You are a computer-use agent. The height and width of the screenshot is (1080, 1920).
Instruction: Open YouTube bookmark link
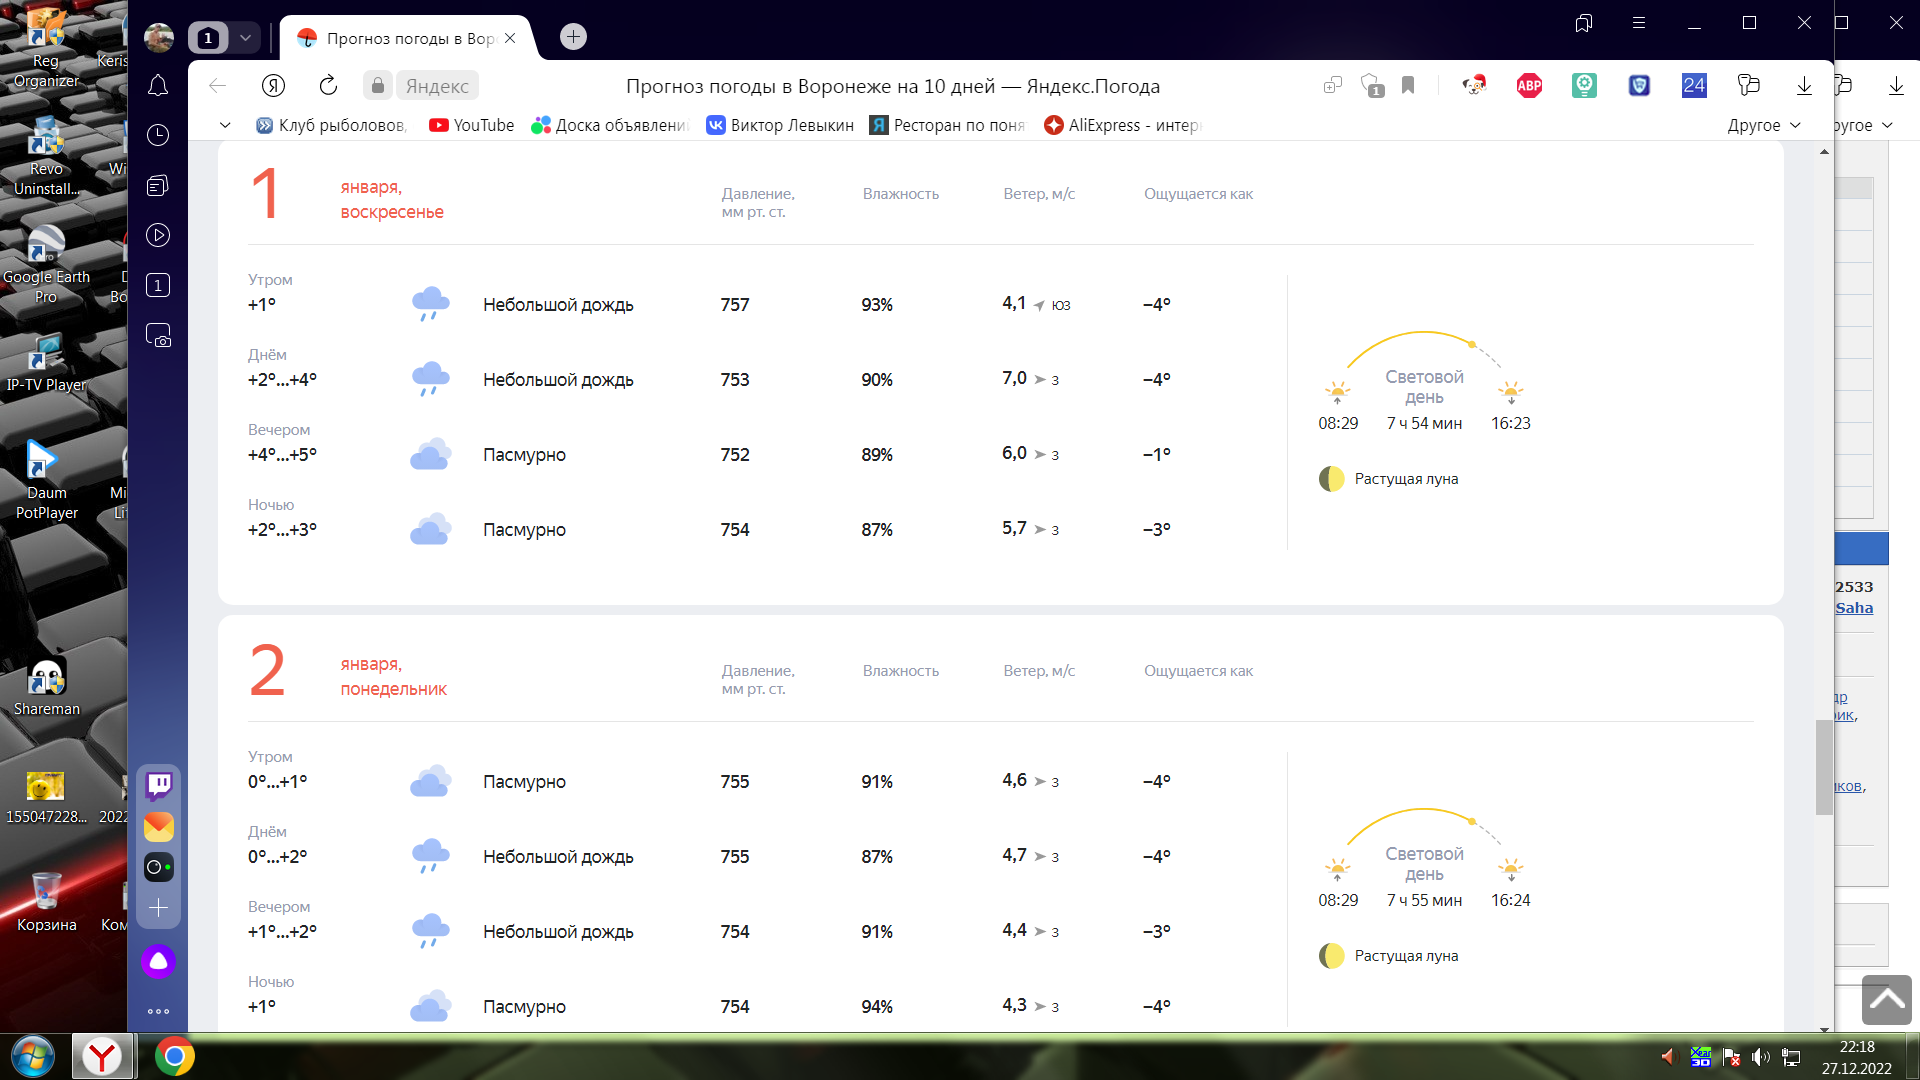point(471,125)
